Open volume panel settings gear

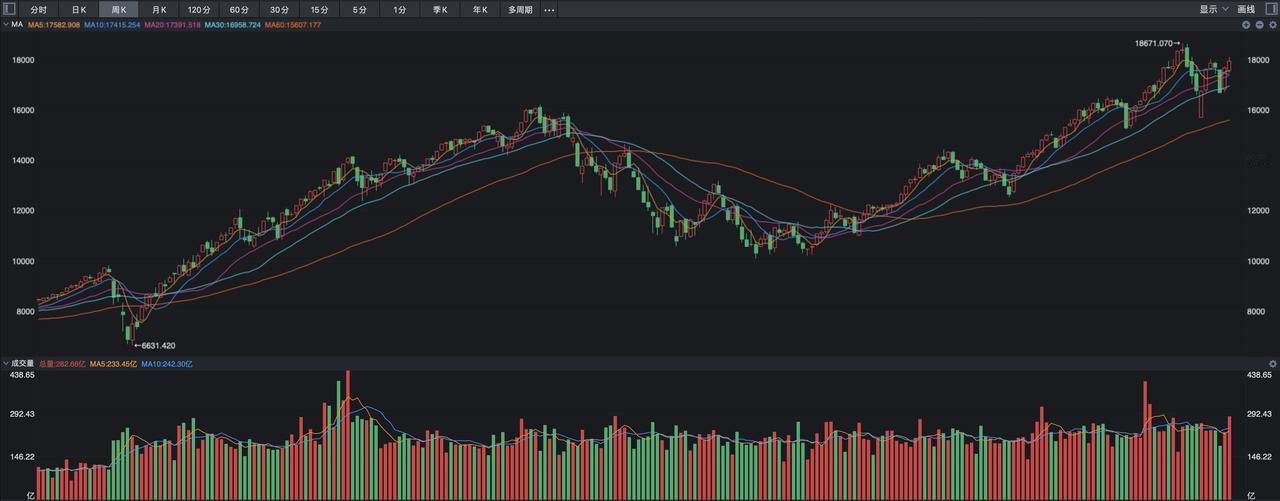point(1272,364)
